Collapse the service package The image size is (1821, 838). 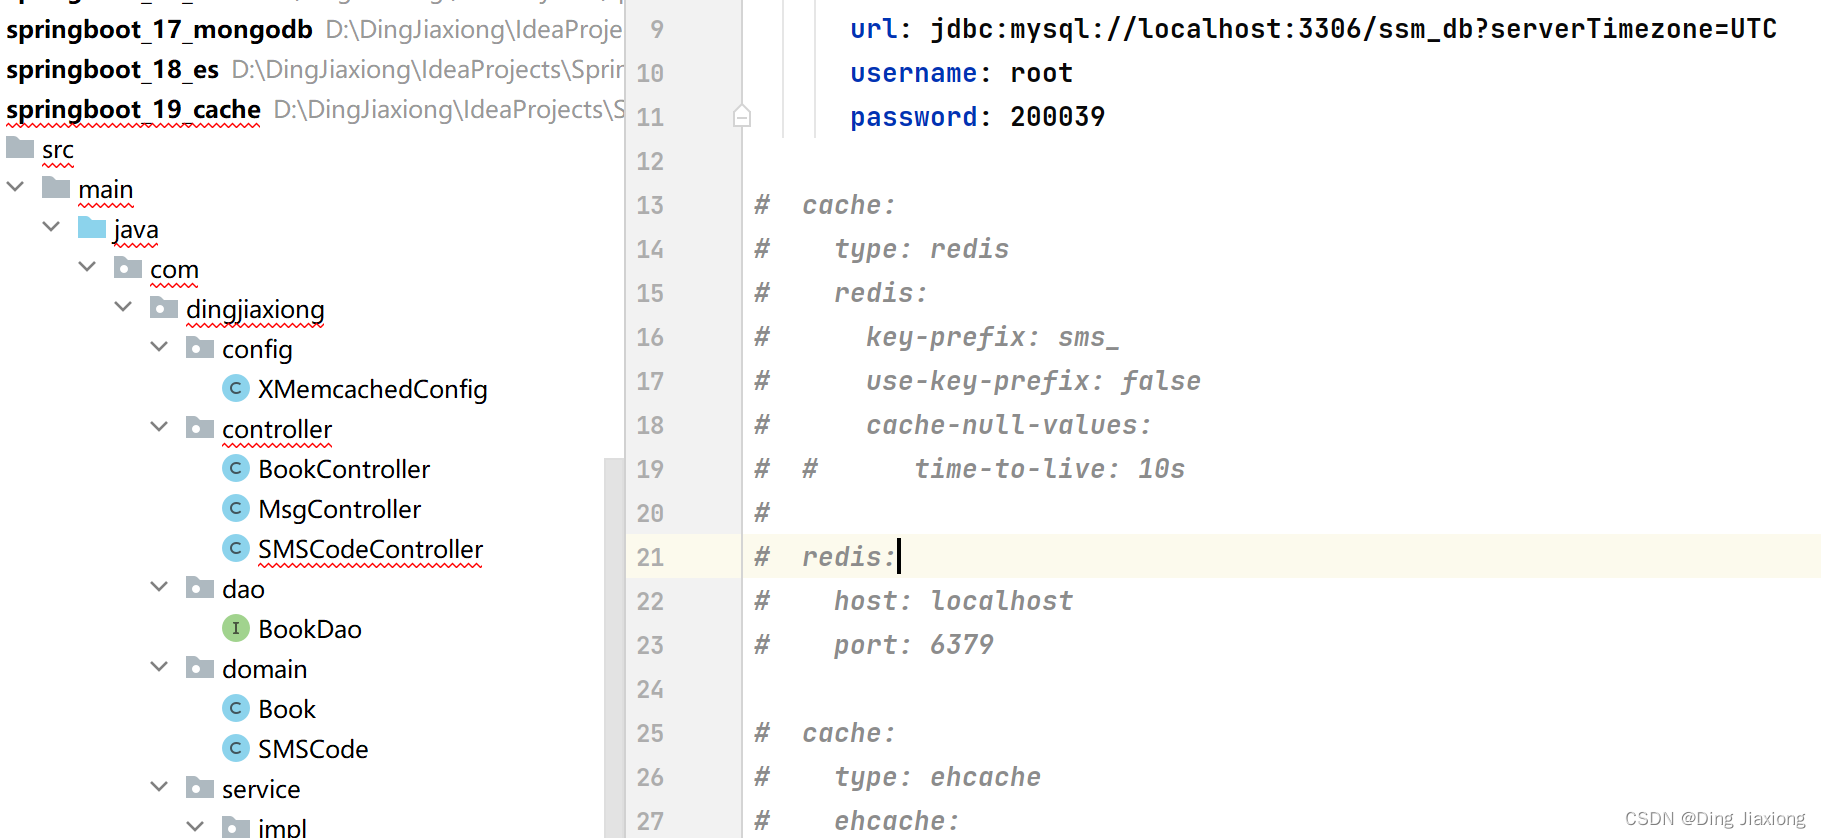click(159, 787)
